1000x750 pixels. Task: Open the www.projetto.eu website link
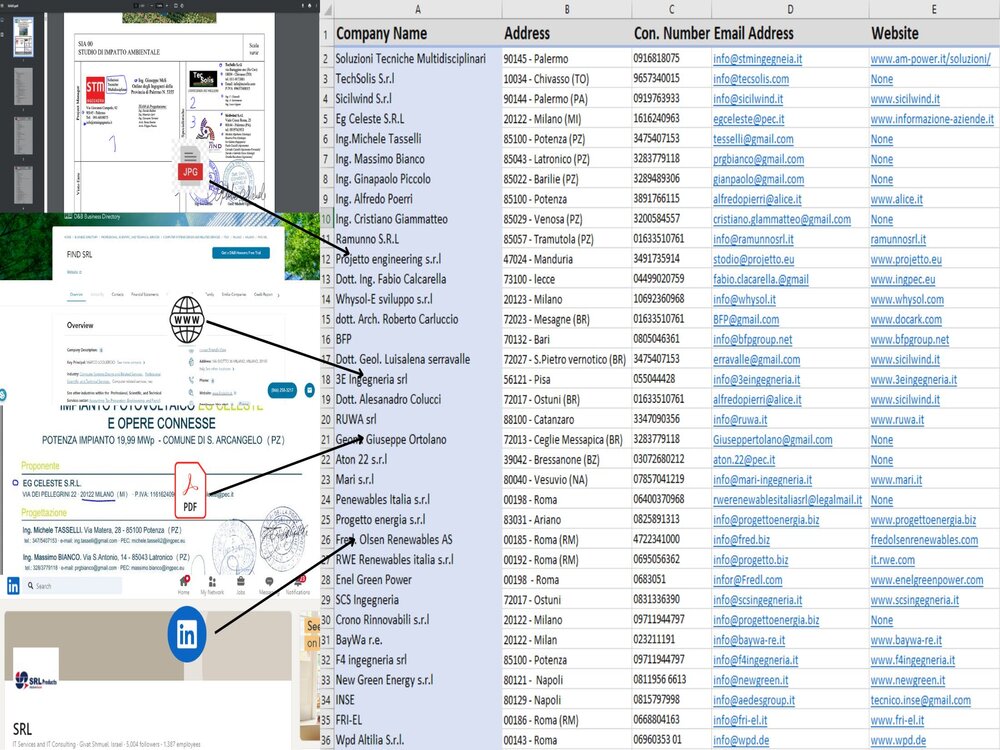[906, 260]
